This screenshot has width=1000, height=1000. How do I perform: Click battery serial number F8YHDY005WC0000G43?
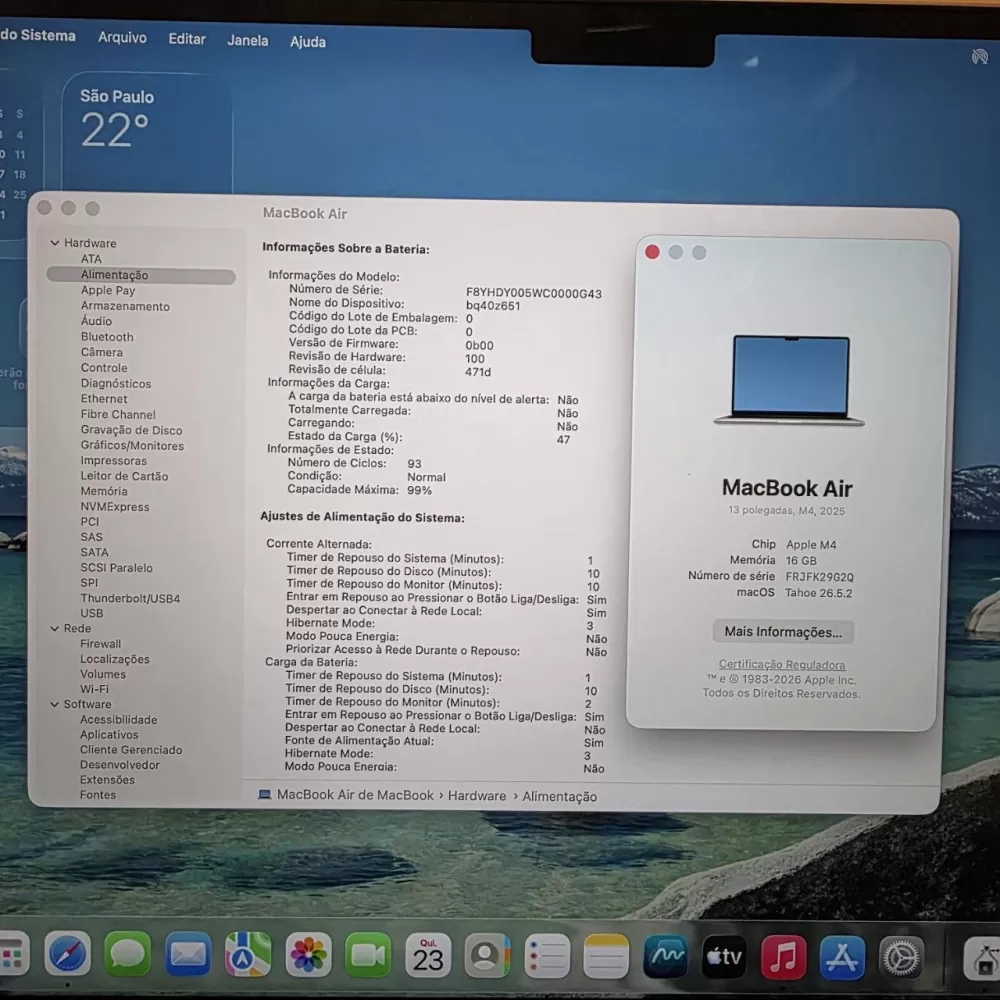(534, 293)
